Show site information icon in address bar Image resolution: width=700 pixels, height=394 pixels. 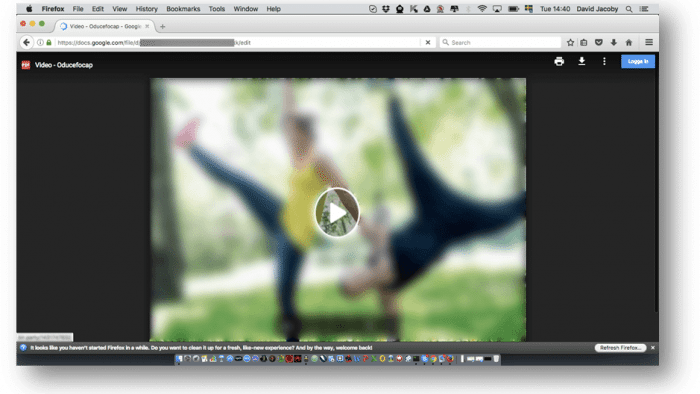coord(40,42)
